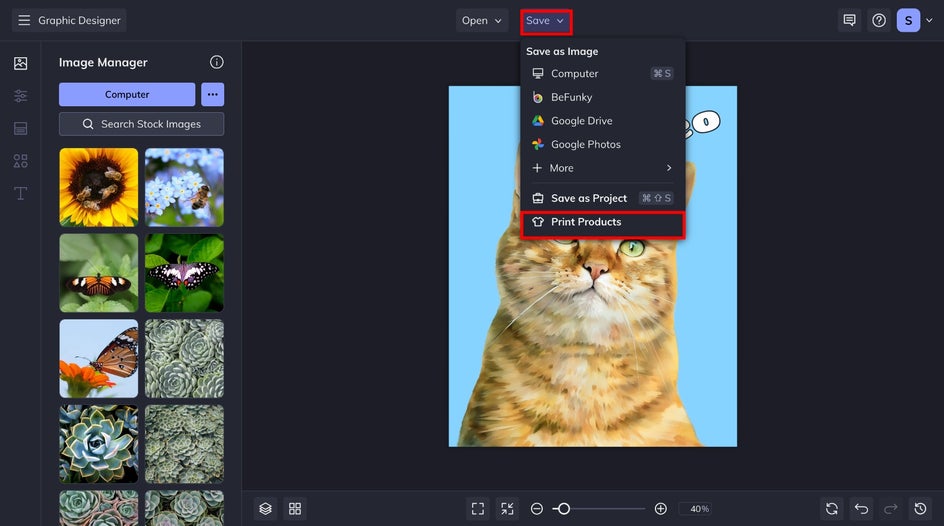Save image to BeFunky
The width and height of the screenshot is (944, 526).
tap(602, 97)
